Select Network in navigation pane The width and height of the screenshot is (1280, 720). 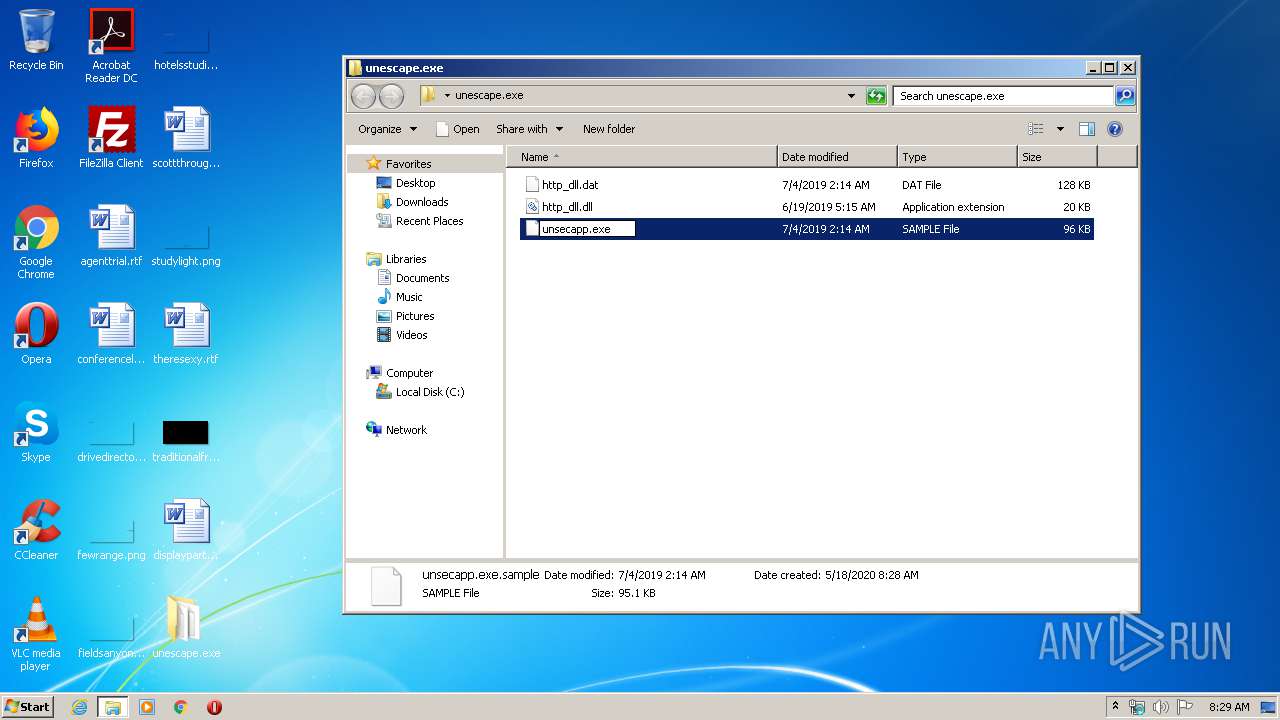(406, 430)
